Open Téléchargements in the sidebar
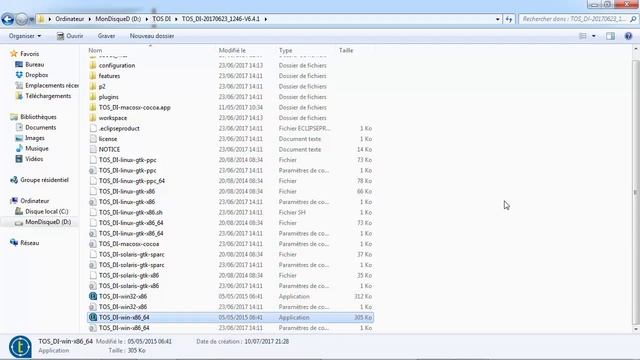Viewport: 640px width, 360px height. pos(43,96)
